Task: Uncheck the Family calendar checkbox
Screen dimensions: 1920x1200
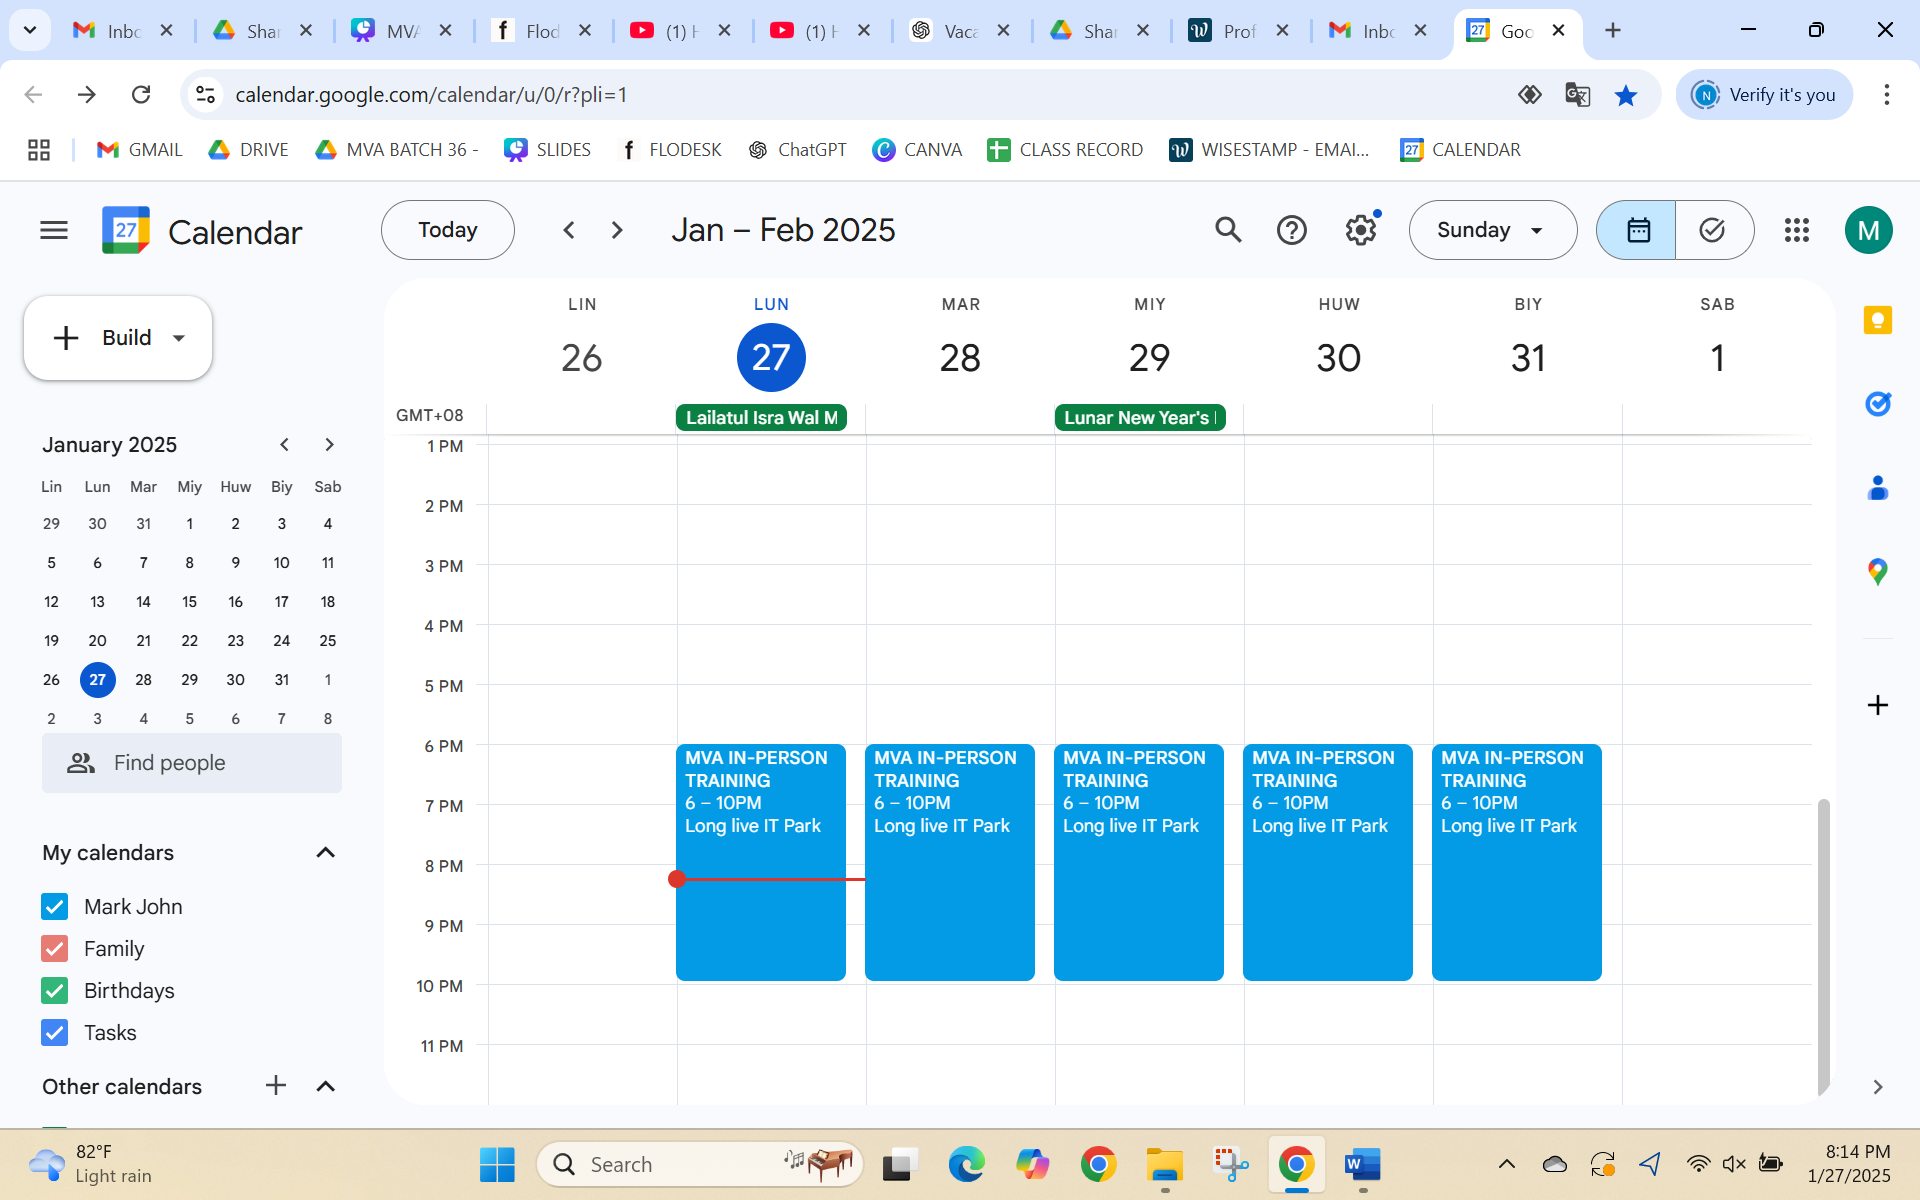Action: 55,948
